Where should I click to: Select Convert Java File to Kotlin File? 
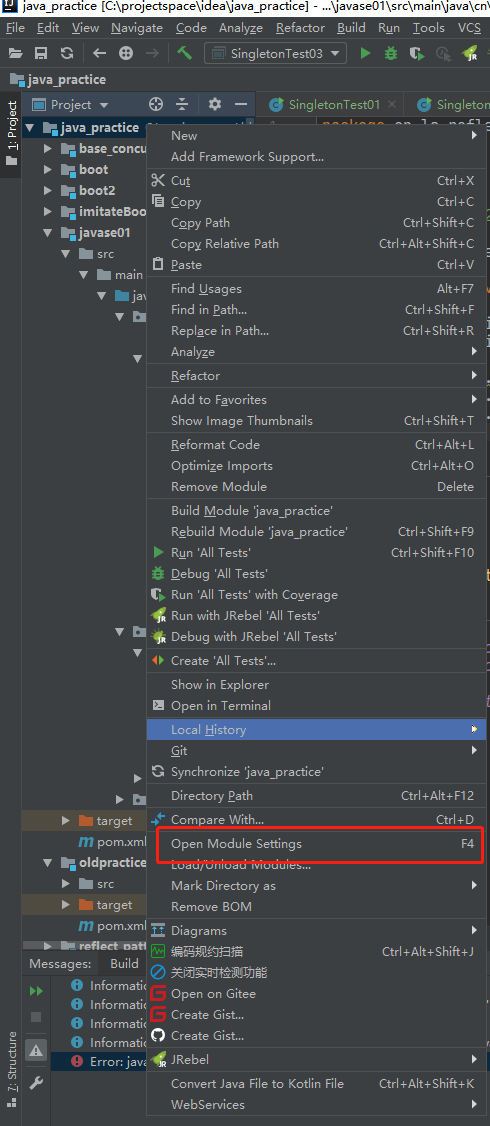coord(314,1084)
